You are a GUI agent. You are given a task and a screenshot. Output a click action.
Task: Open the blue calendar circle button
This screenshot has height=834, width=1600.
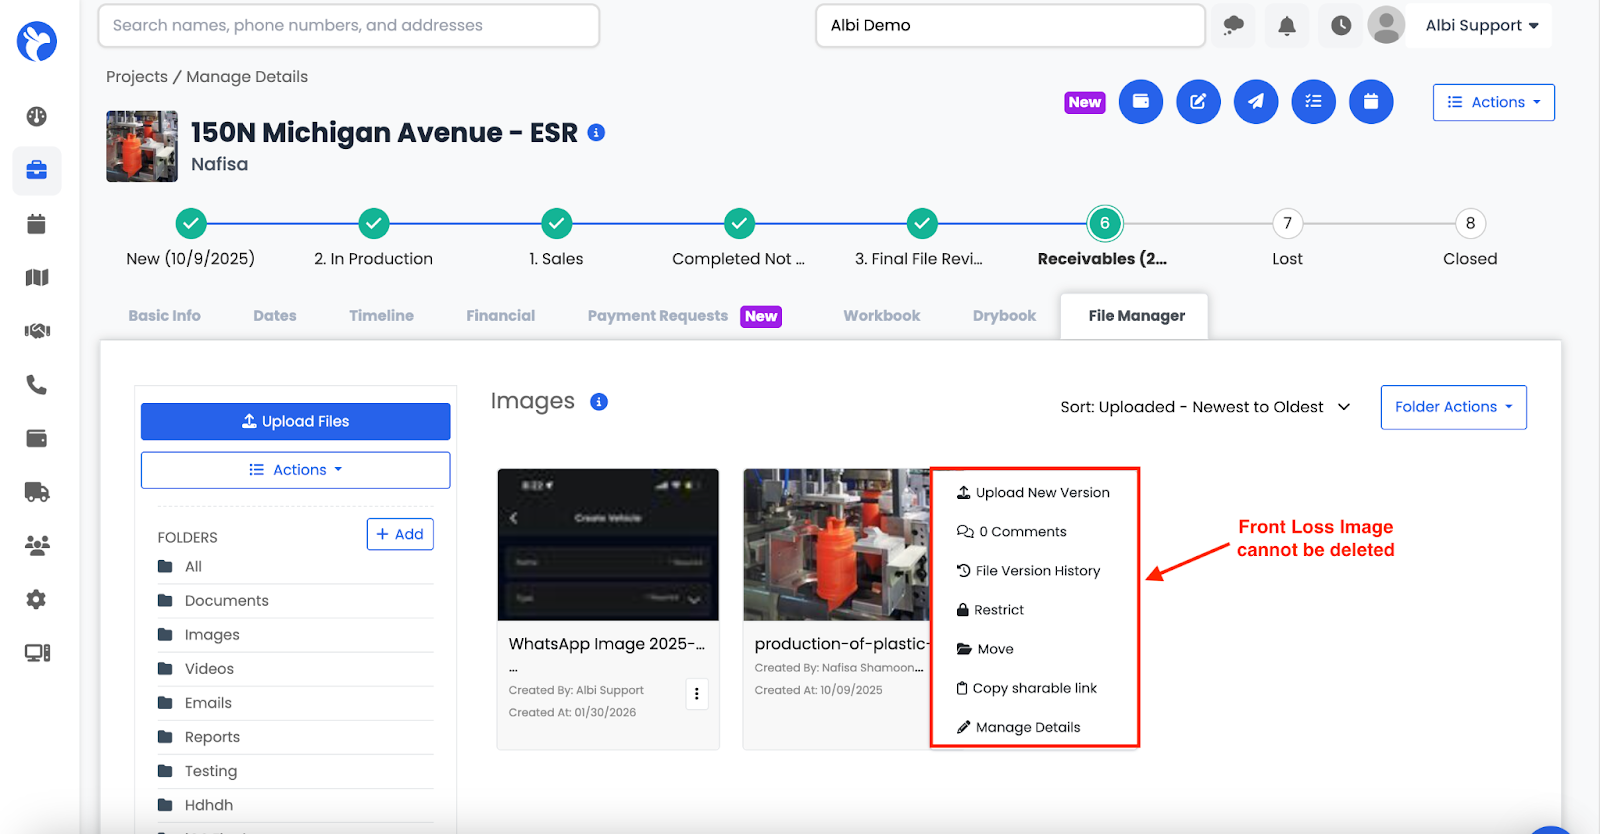click(x=1370, y=102)
